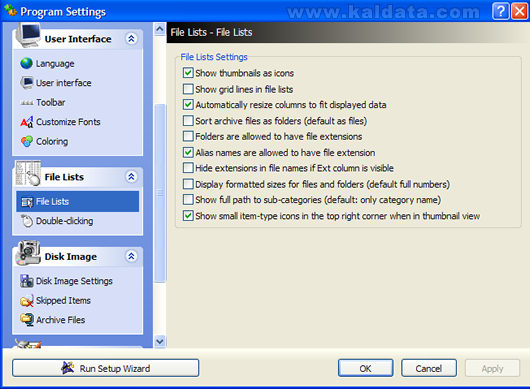Open Disk Image Settings page
530x389 pixels.
coord(74,281)
